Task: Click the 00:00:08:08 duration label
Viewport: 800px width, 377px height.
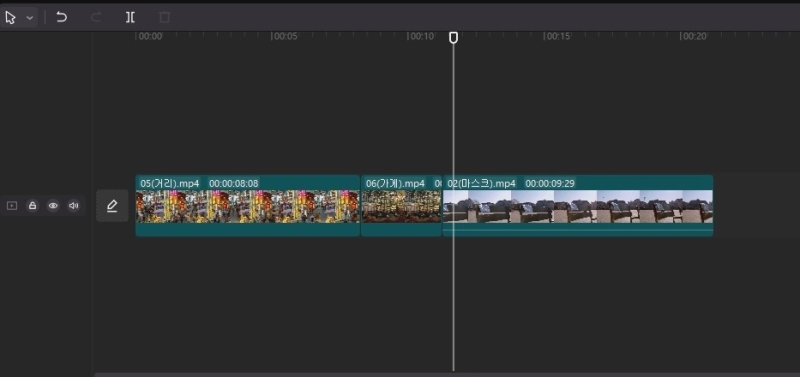Action: 234,183
